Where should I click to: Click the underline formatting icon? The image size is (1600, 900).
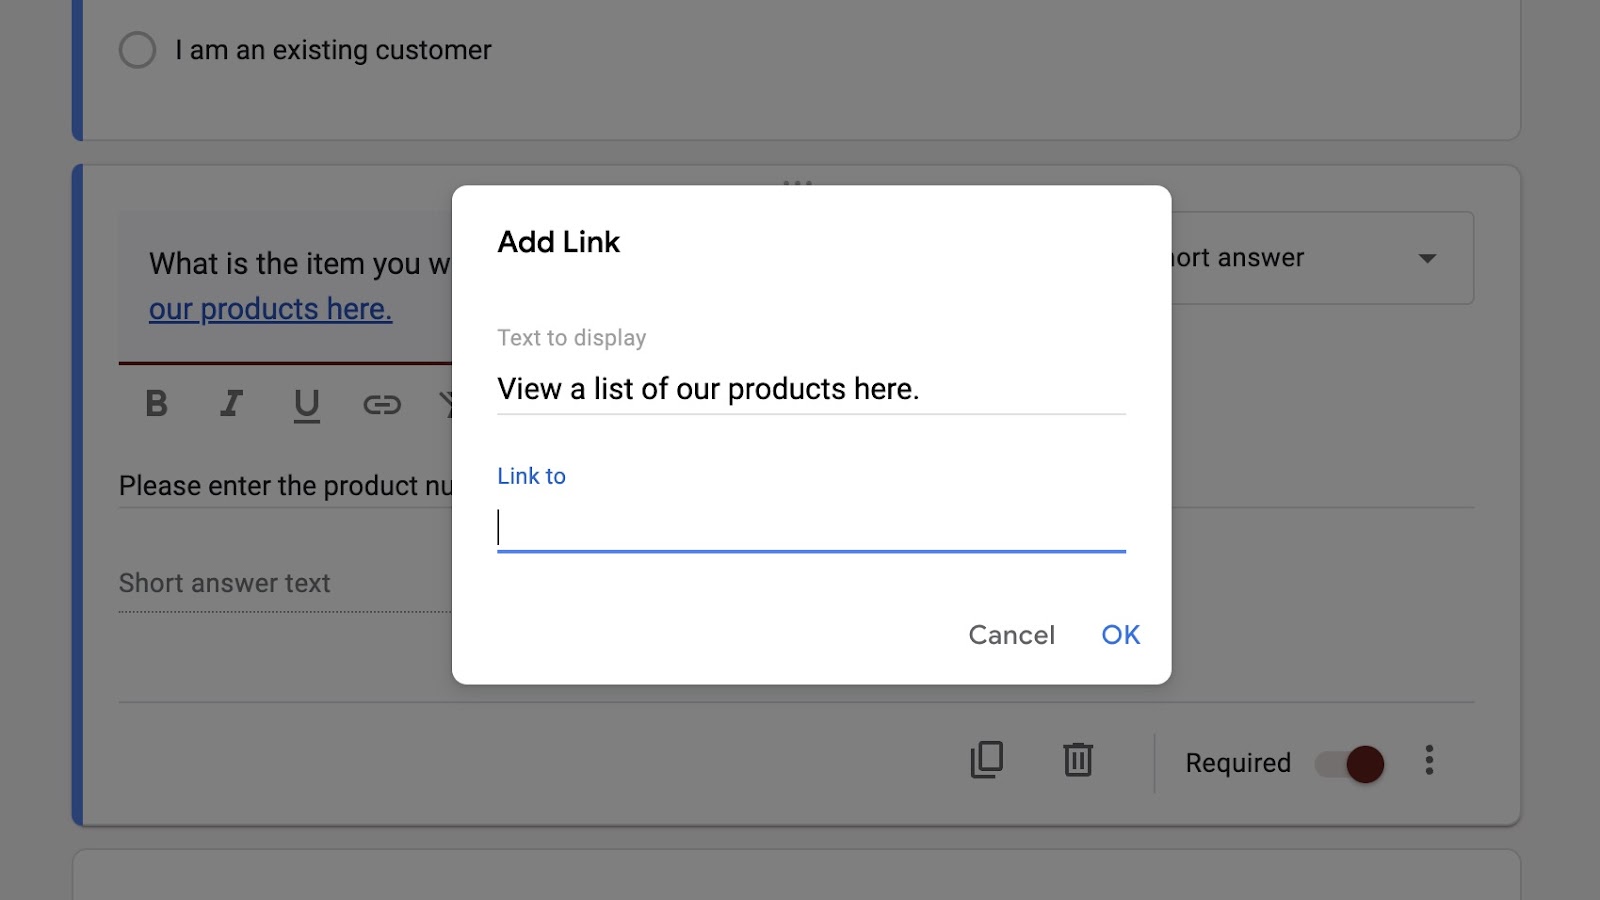307,404
